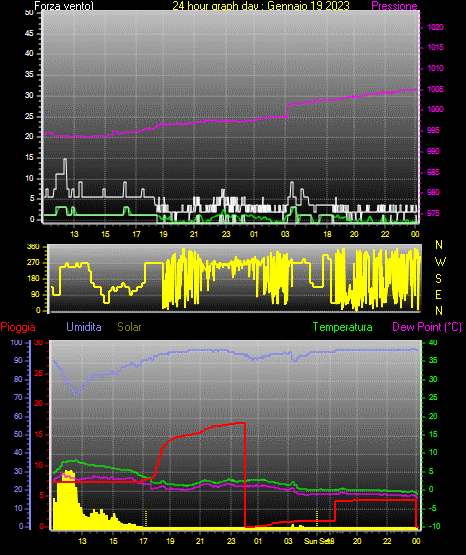Image resolution: width=466 pixels, height=555 pixels.
Task: Click the 990 pressure axis value
Action: [433, 151]
